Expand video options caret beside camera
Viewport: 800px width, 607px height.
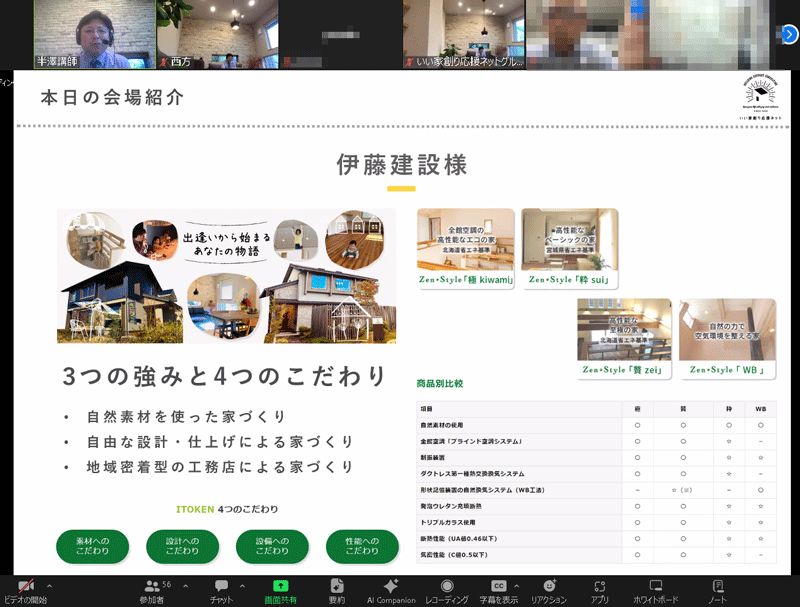tap(49, 586)
